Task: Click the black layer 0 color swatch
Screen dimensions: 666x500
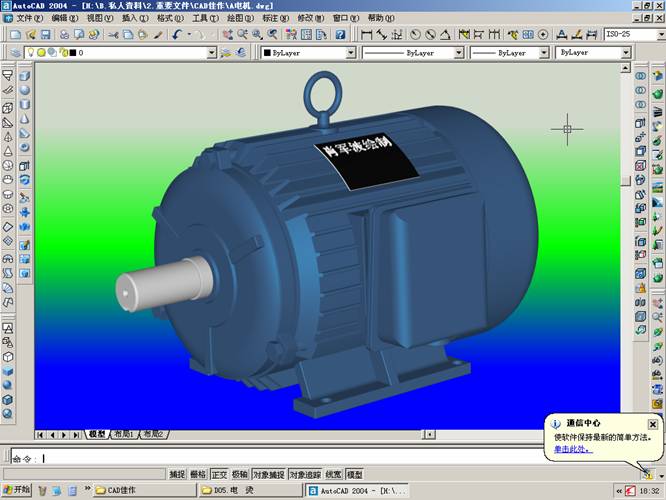Action: pos(73,53)
